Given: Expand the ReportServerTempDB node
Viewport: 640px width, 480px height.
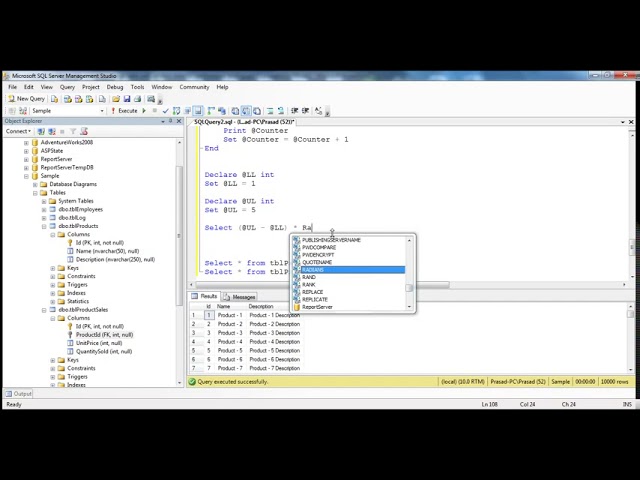Looking at the screenshot, I should pos(26,168).
